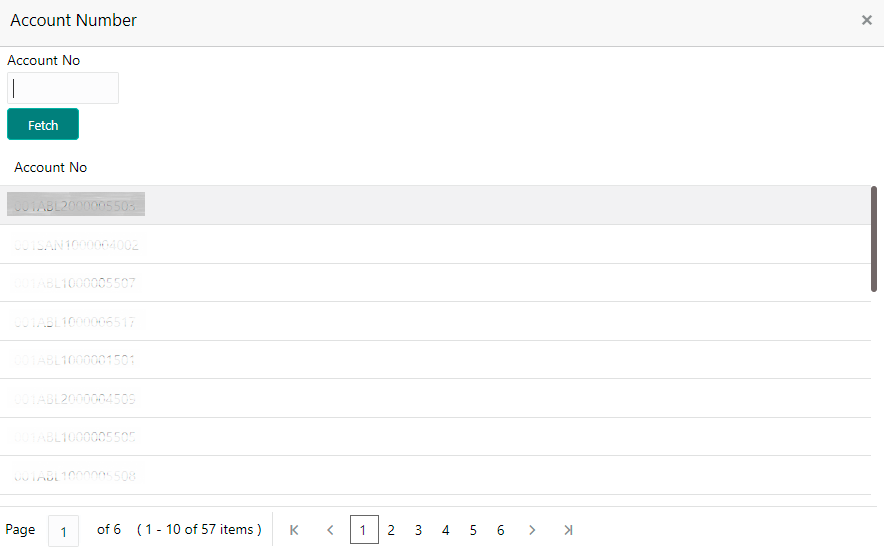The image size is (884, 548).
Task: Go to the previous page of results
Action: pyautogui.click(x=330, y=530)
